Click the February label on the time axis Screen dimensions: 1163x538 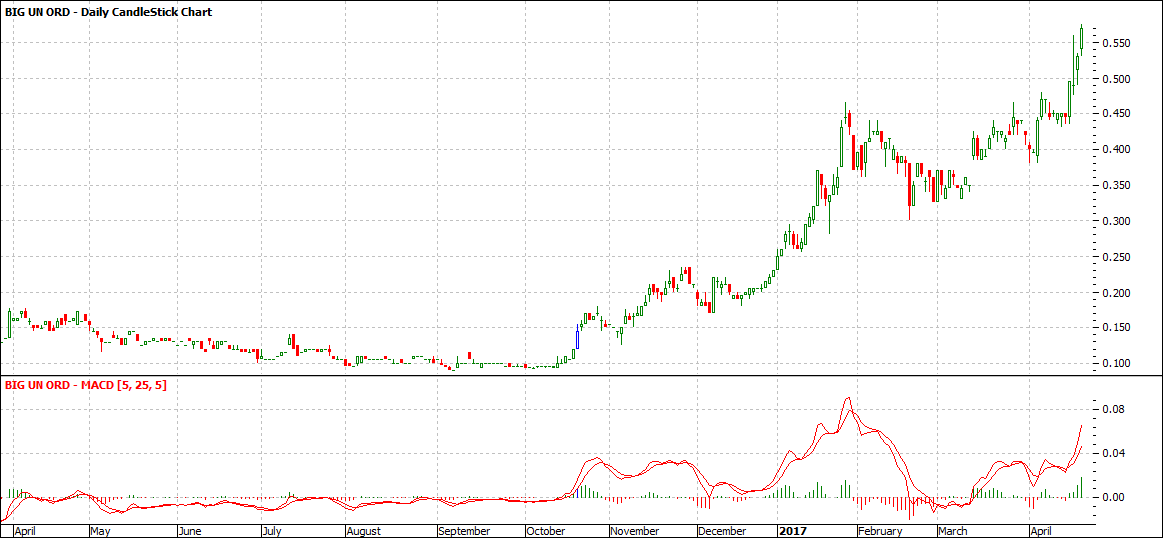tap(880, 531)
